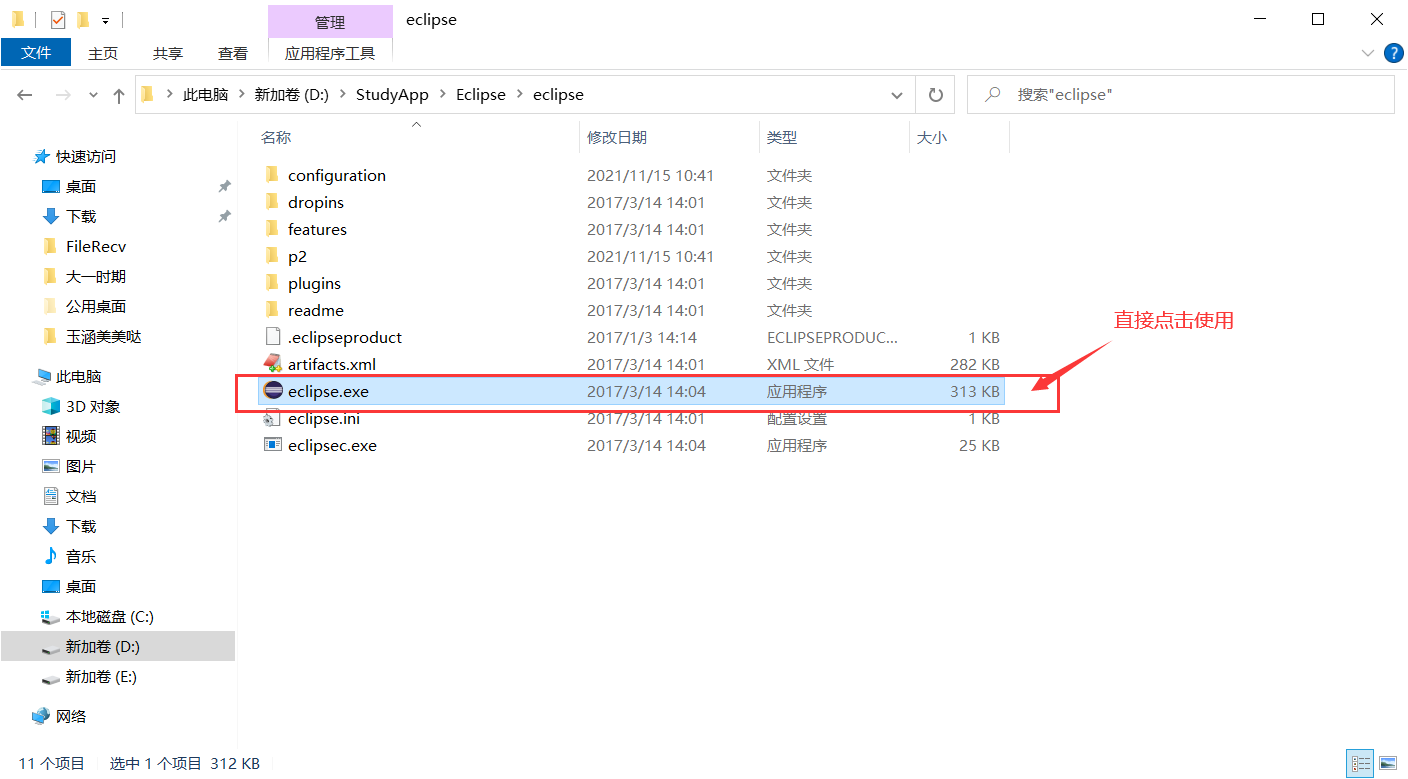Navigate up to the parent Eclipse folder
The image size is (1408, 779).
(x=118, y=94)
